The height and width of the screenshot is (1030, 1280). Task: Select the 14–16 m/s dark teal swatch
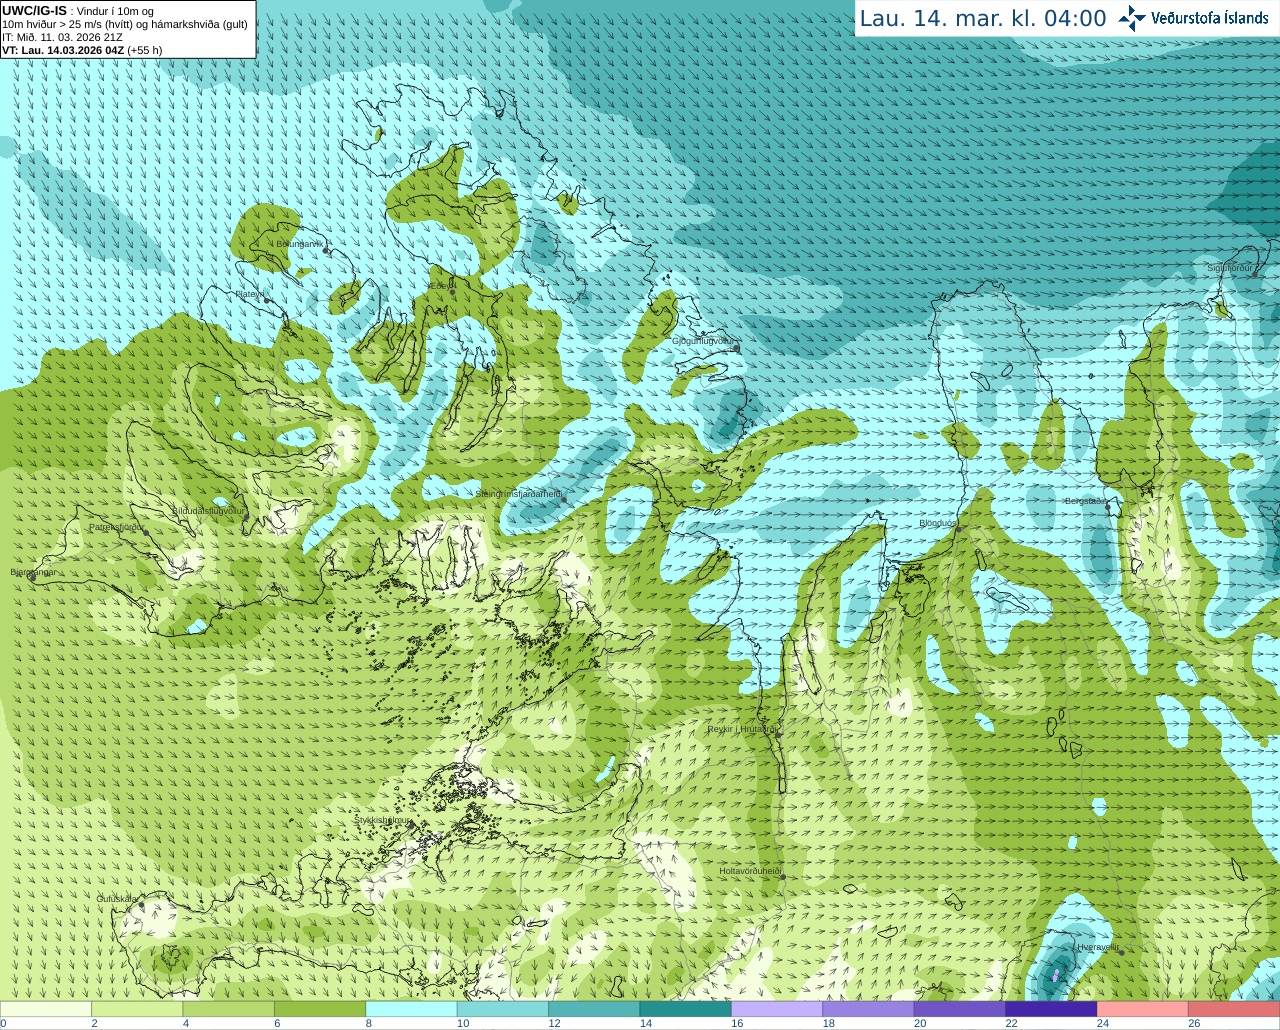pyautogui.click(x=686, y=1009)
